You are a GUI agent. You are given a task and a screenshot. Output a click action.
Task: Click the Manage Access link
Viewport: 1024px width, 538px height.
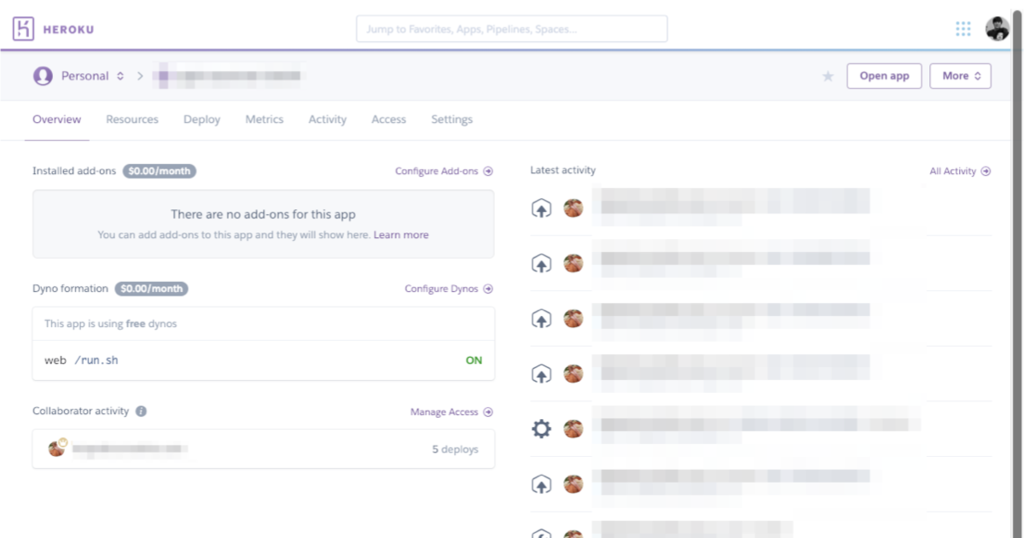[444, 412]
